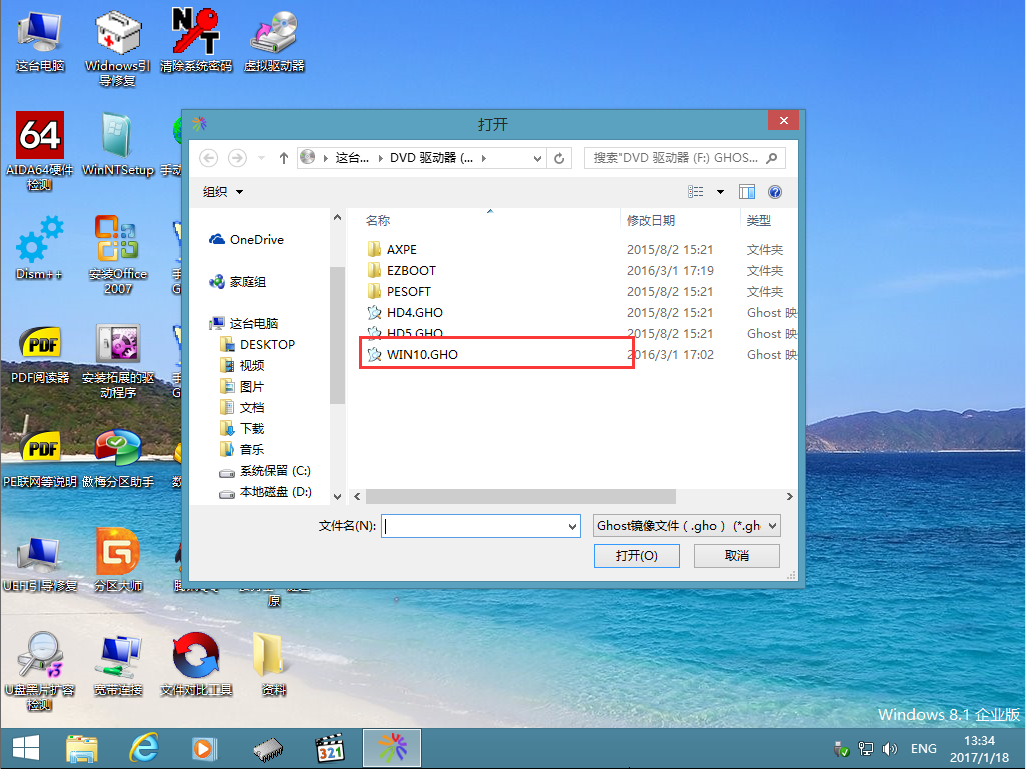Image resolution: width=1026 pixels, height=769 pixels.
Task: Go up one folder level
Action: tap(283, 158)
